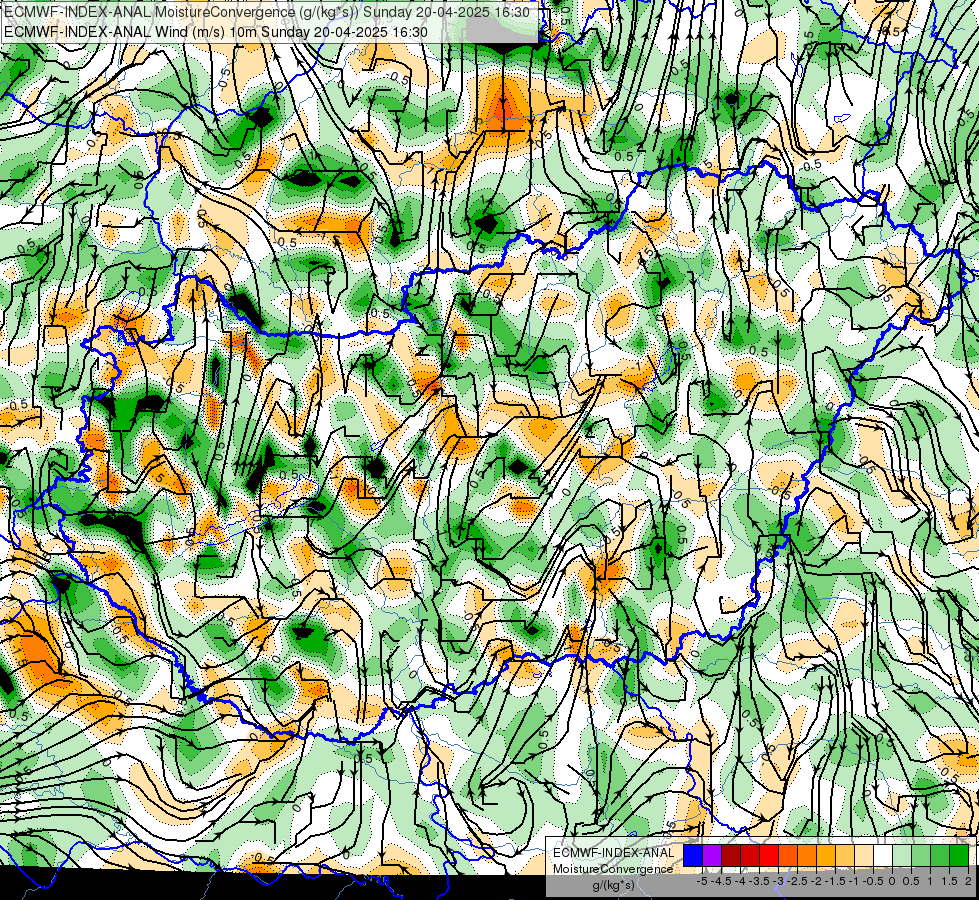Select dark maroon swatch between -4 and -3.5
The height and width of the screenshot is (900, 979).
click(x=731, y=855)
